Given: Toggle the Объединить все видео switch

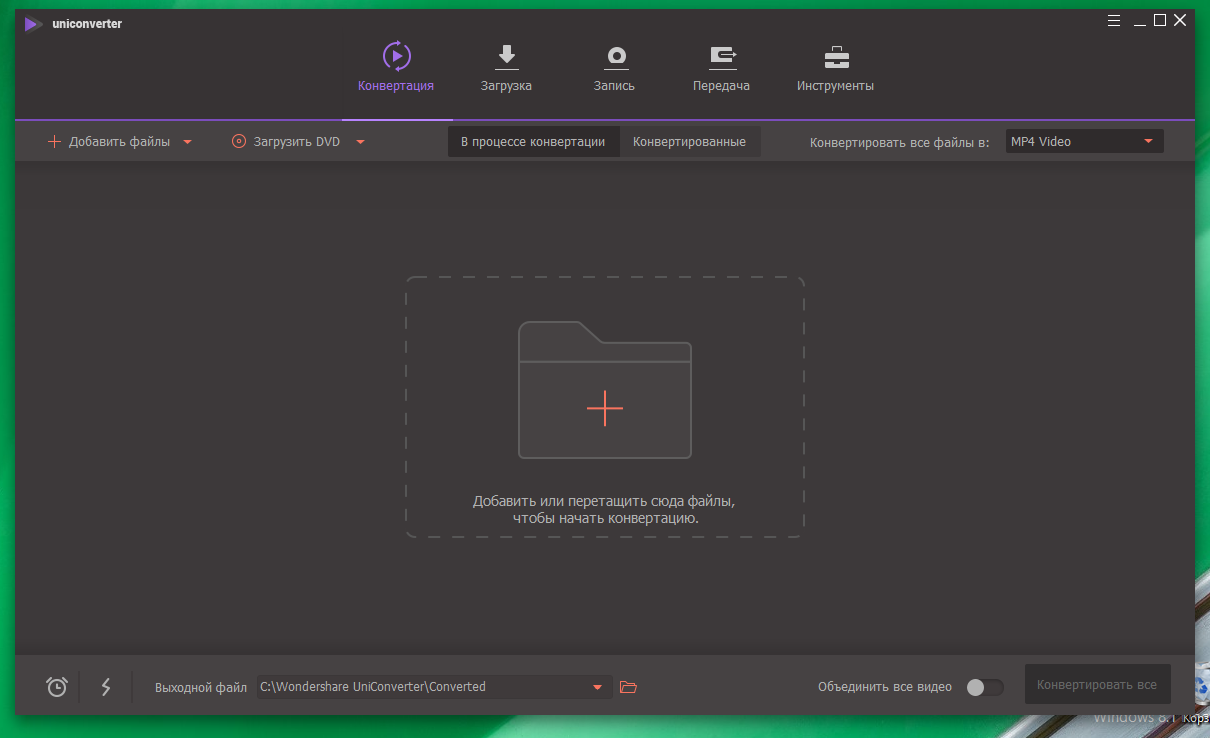Looking at the screenshot, I should (984, 687).
